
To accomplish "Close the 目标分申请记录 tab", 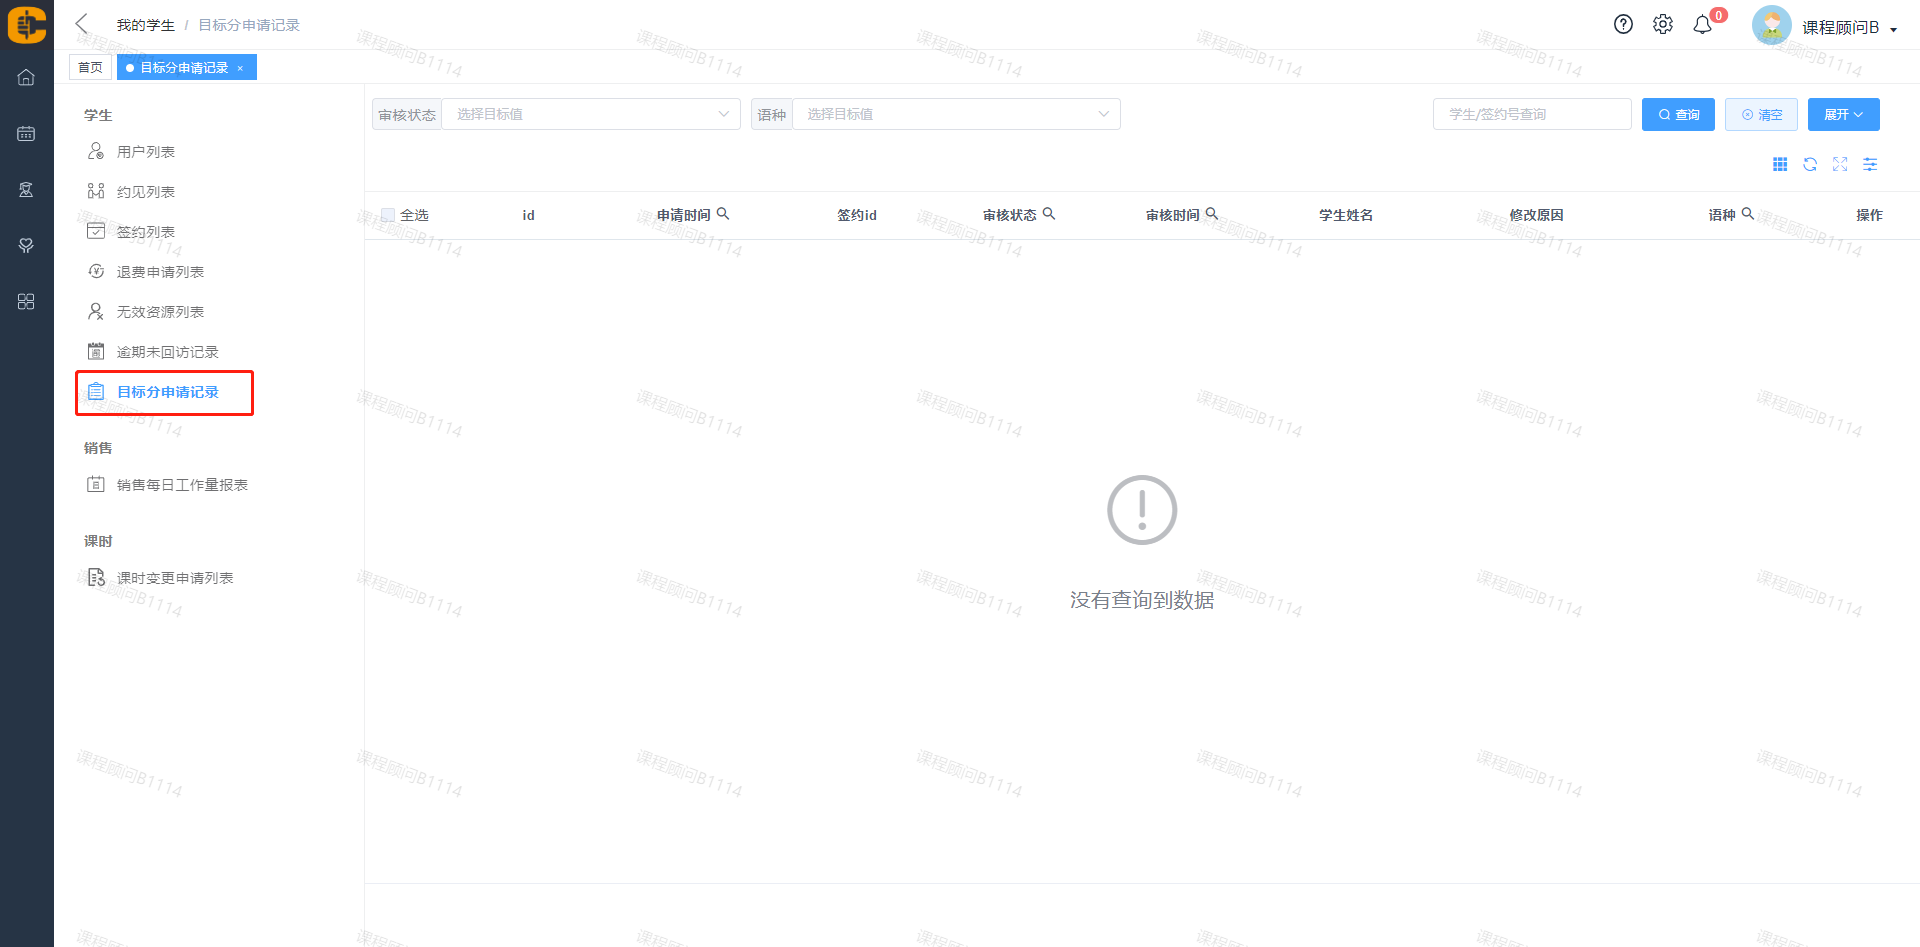I will [240, 68].
